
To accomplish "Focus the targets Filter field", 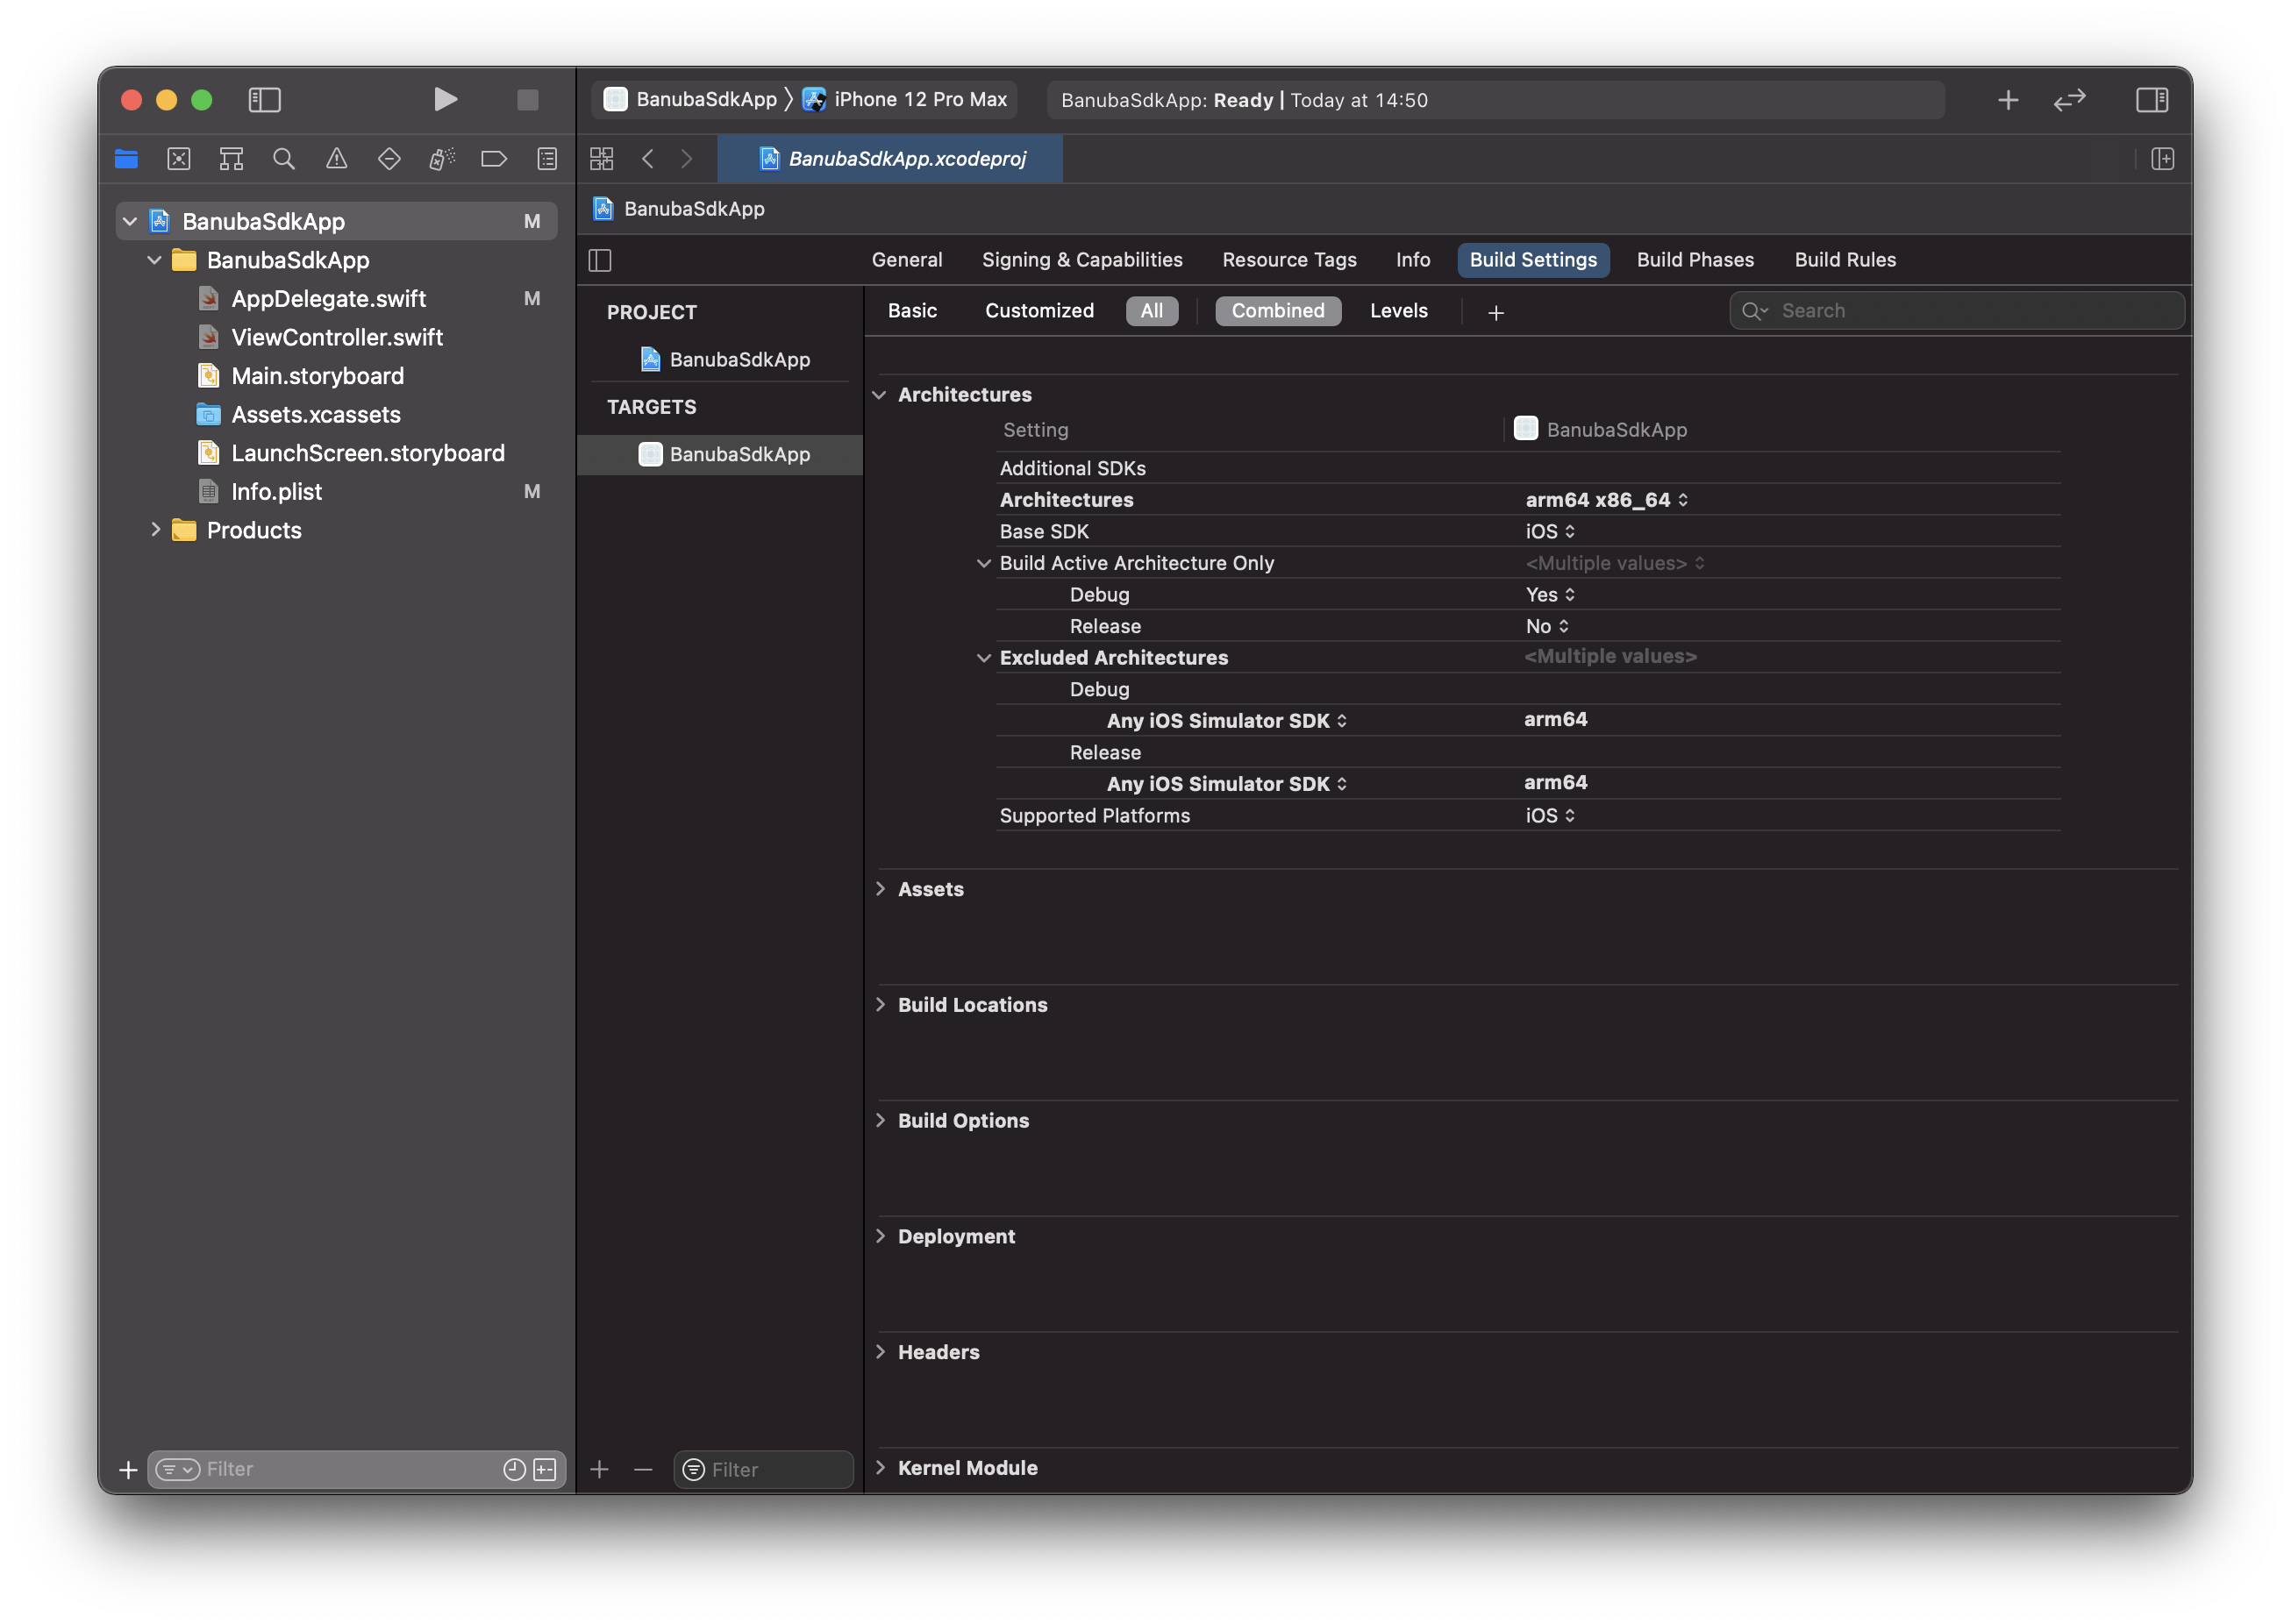I will (763, 1469).
